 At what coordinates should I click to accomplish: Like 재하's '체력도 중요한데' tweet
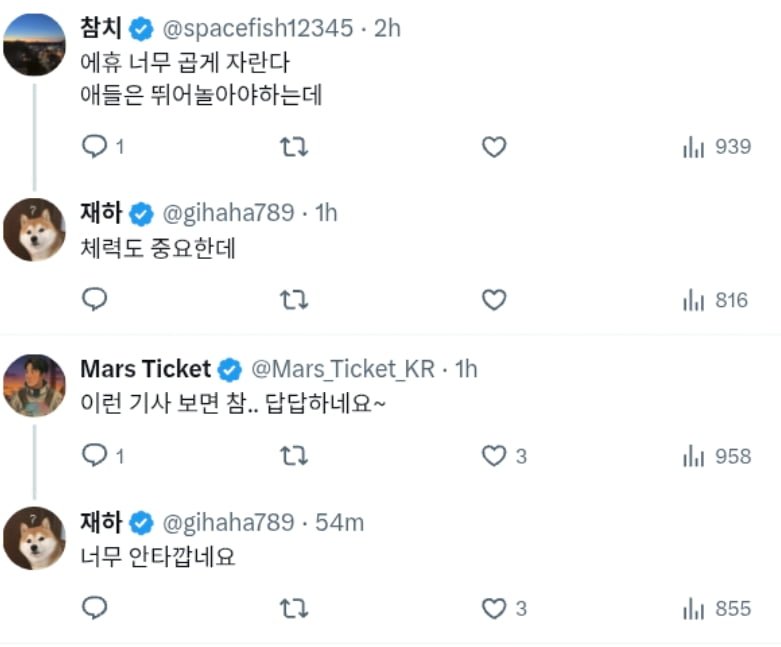coord(494,300)
